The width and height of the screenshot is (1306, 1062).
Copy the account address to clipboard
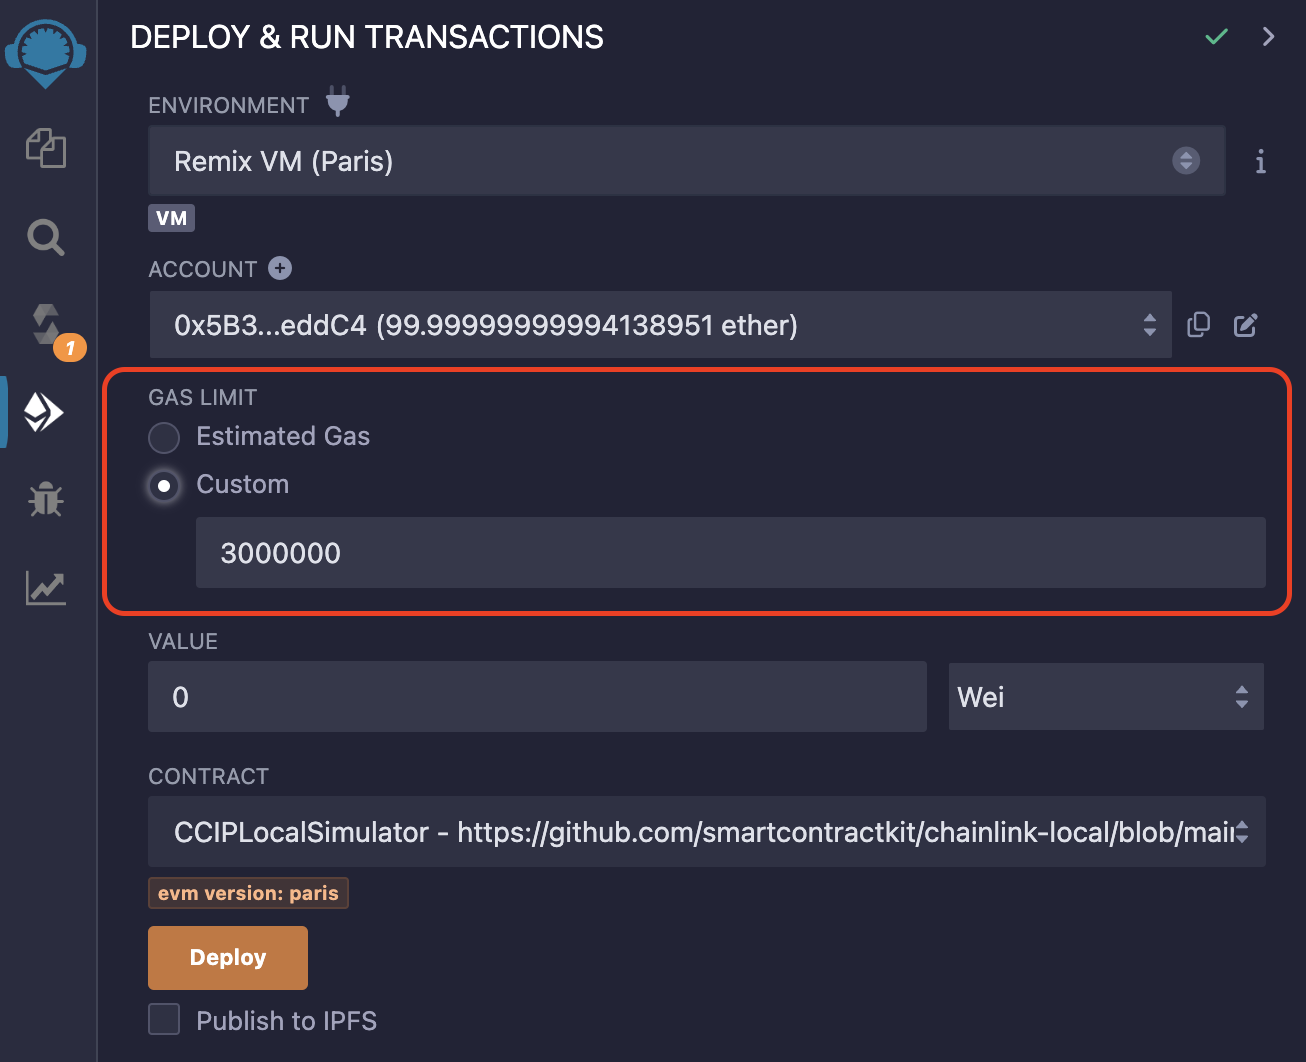1198,325
